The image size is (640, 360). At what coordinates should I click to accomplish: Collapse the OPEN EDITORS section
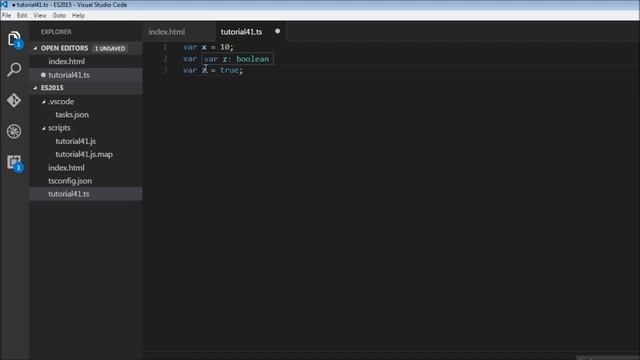tap(36, 48)
